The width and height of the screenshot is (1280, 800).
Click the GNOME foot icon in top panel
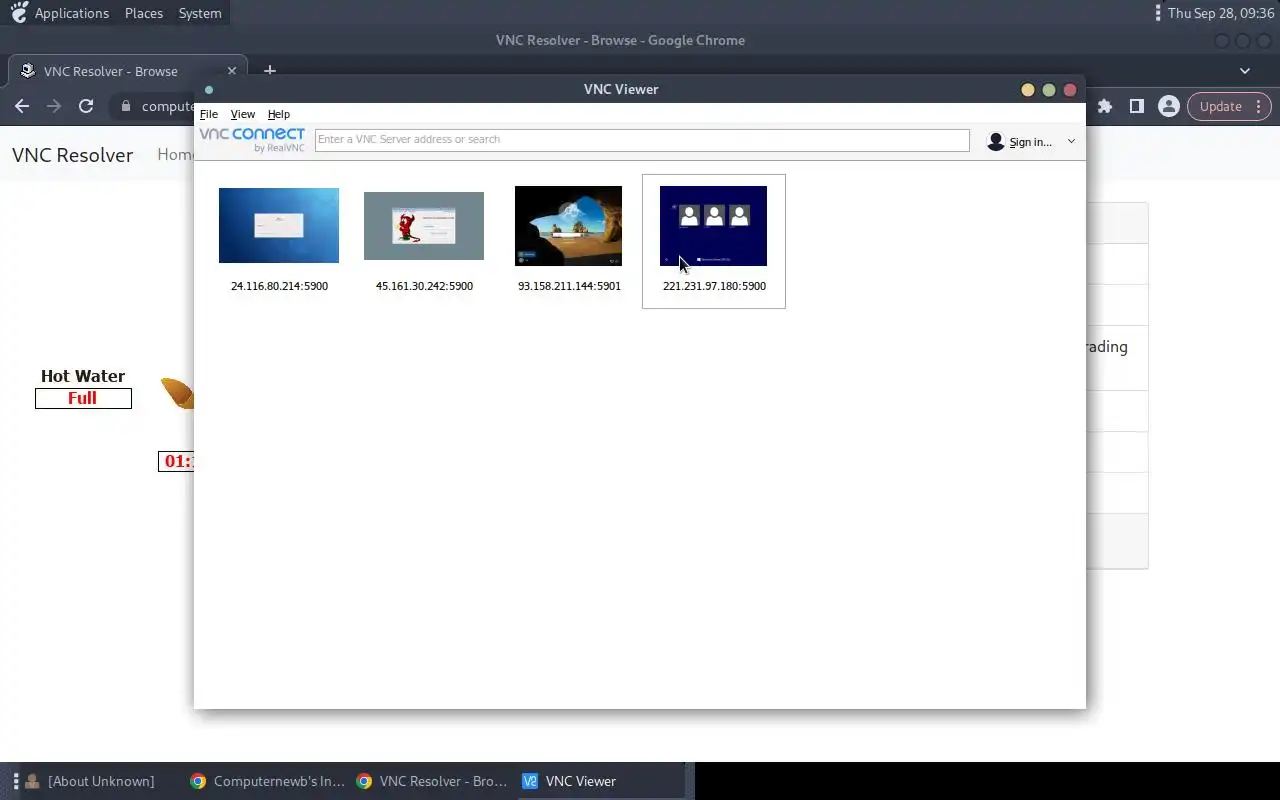[x=18, y=13]
